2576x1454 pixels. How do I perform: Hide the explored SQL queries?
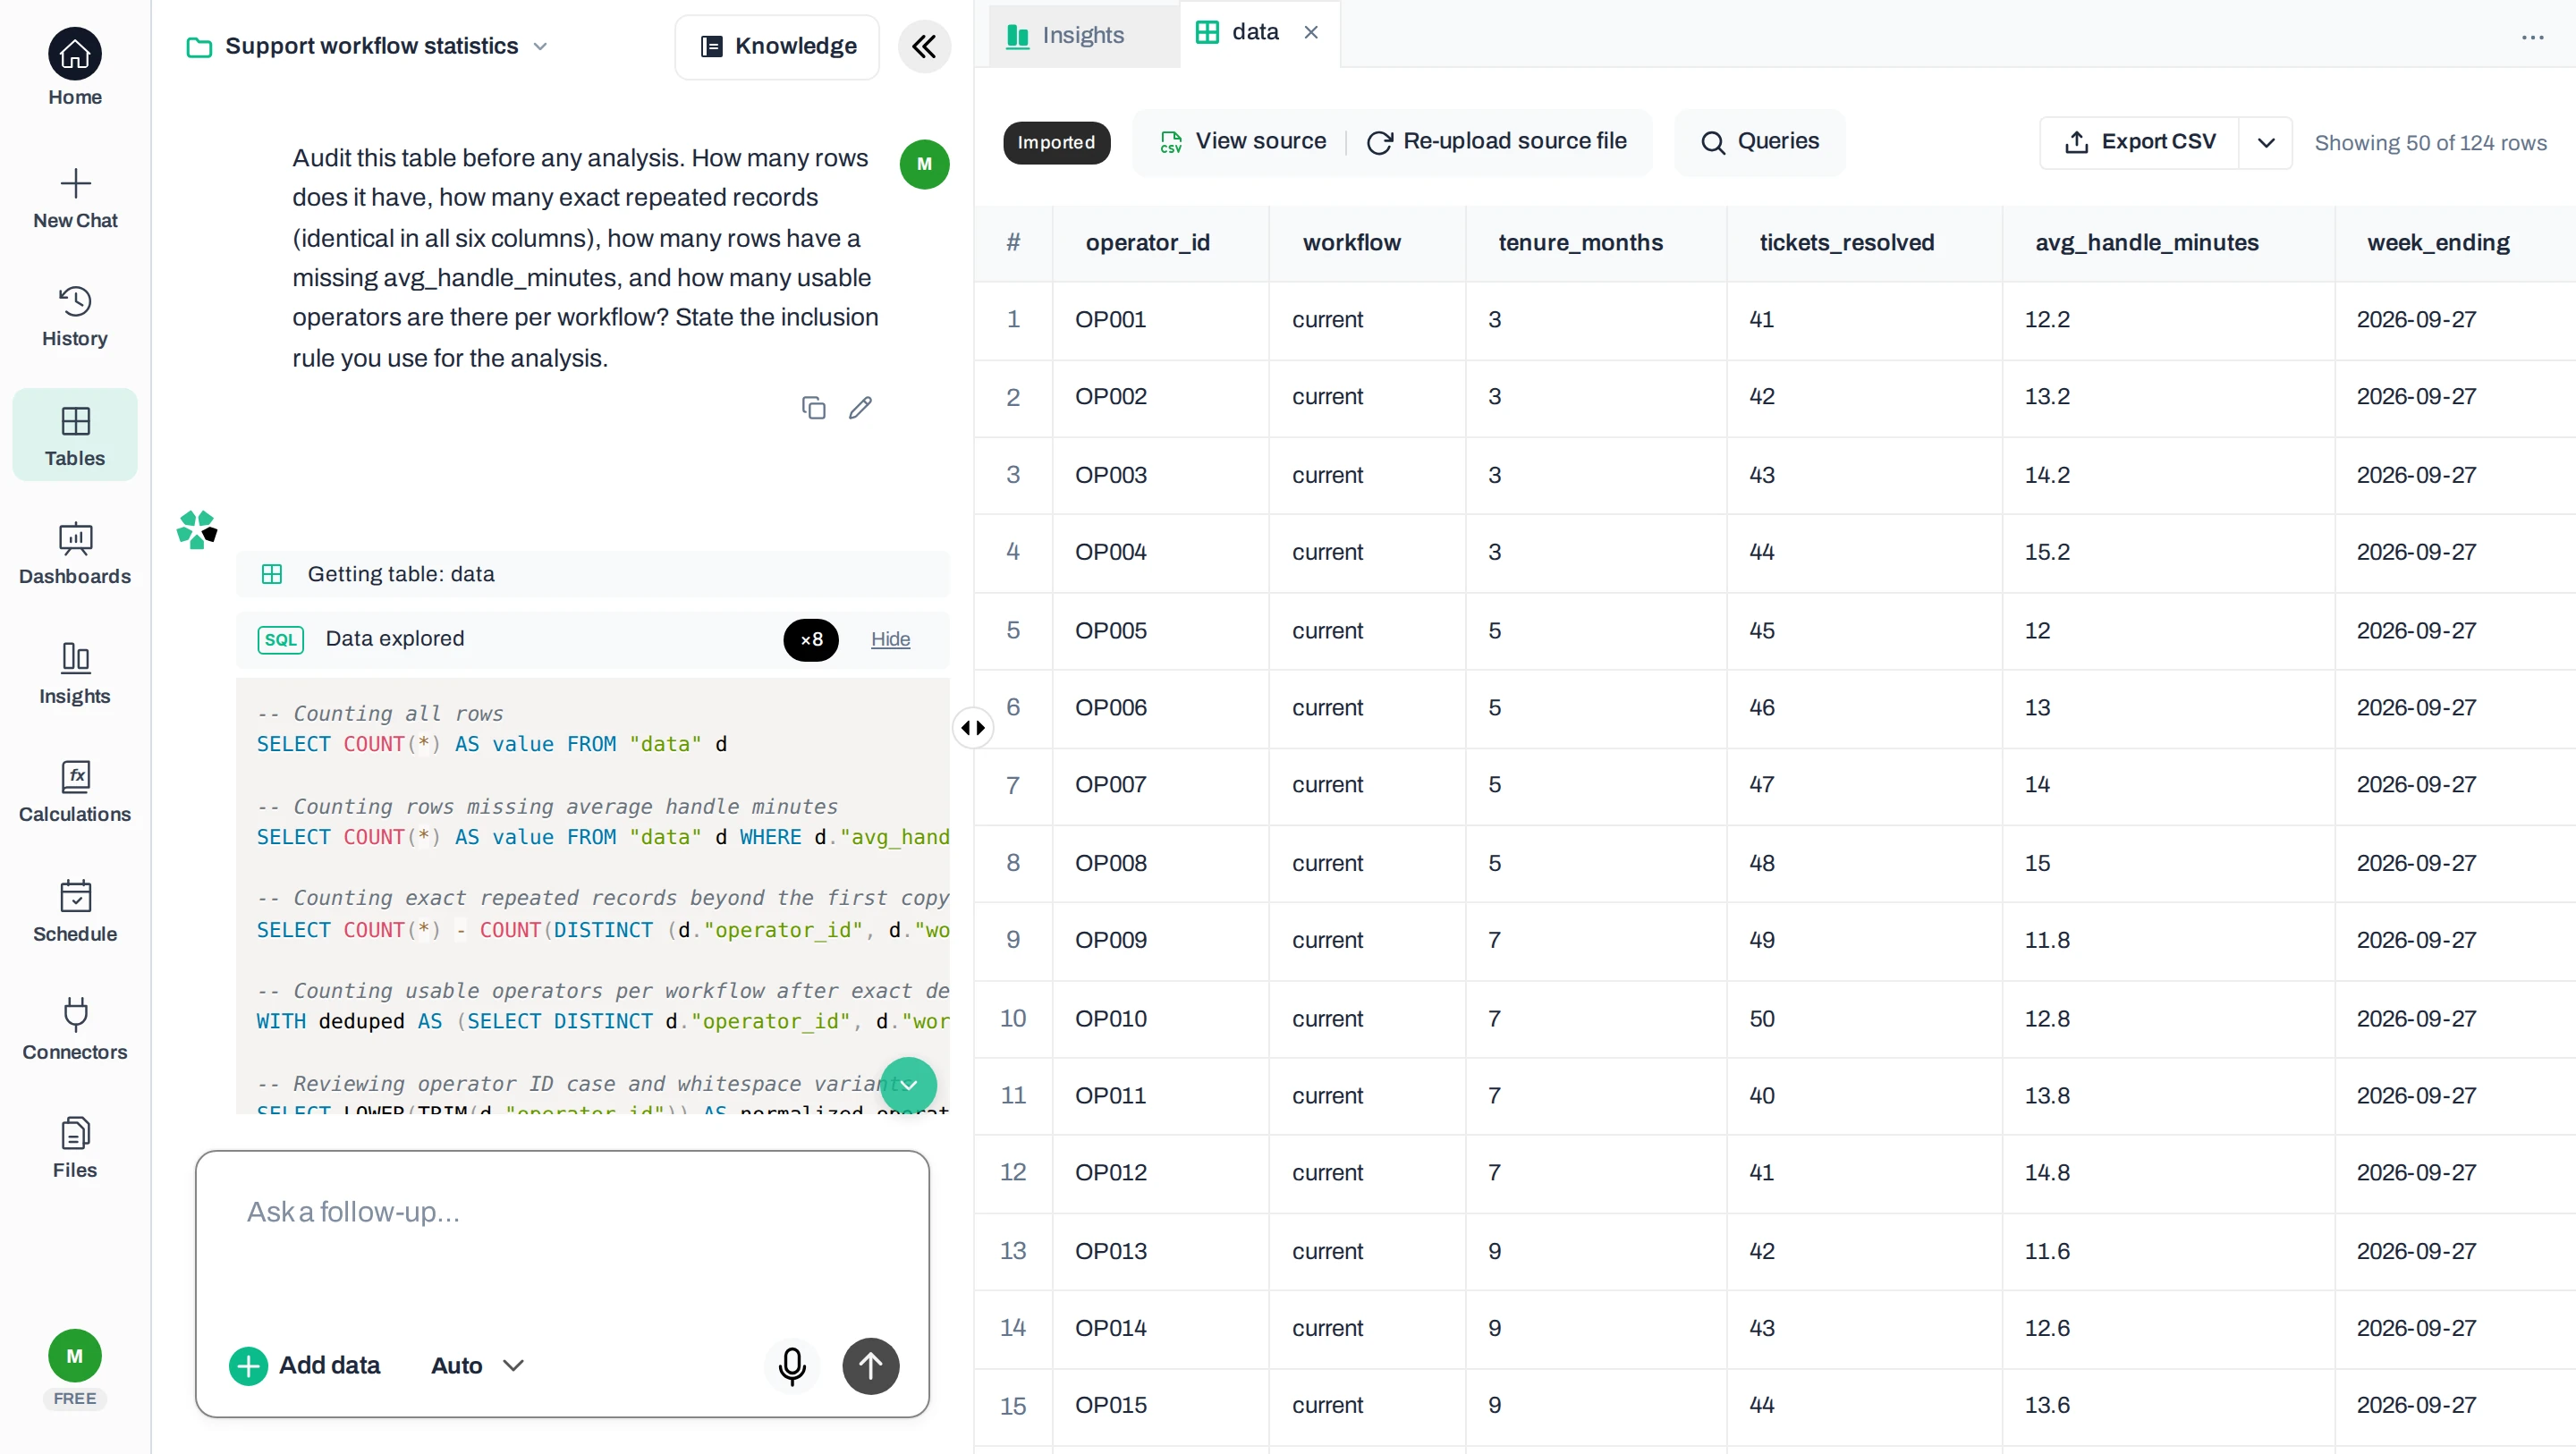(x=890, y=639)
